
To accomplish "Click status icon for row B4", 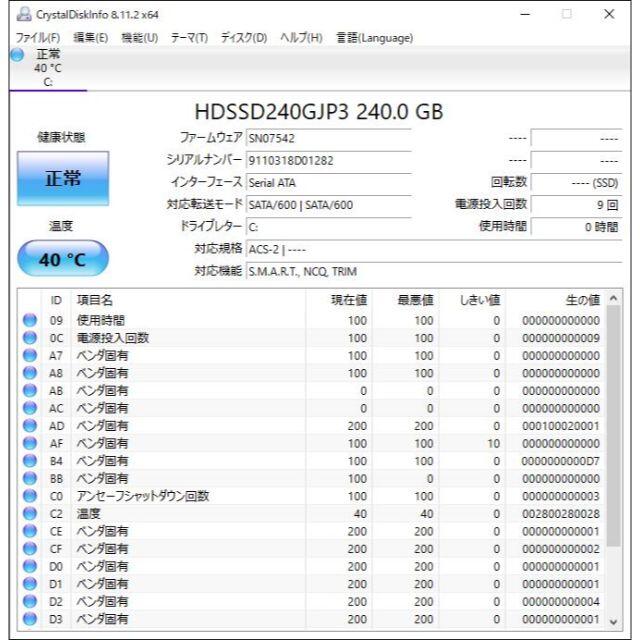I will (x=29, y=461).
